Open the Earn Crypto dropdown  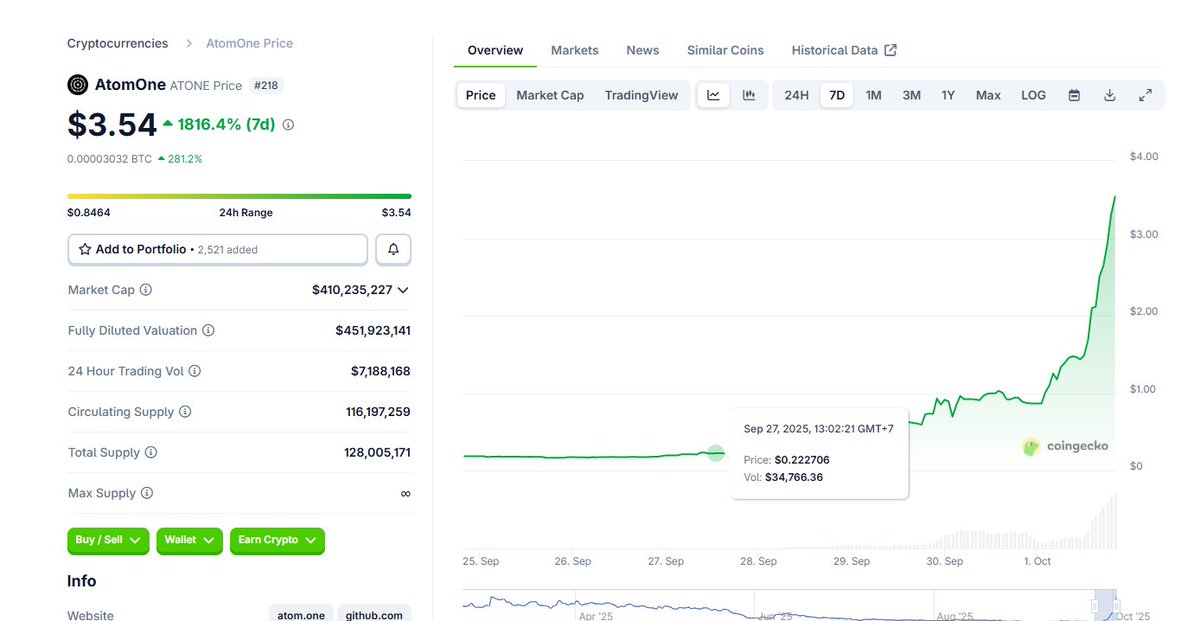pos(277,540)
